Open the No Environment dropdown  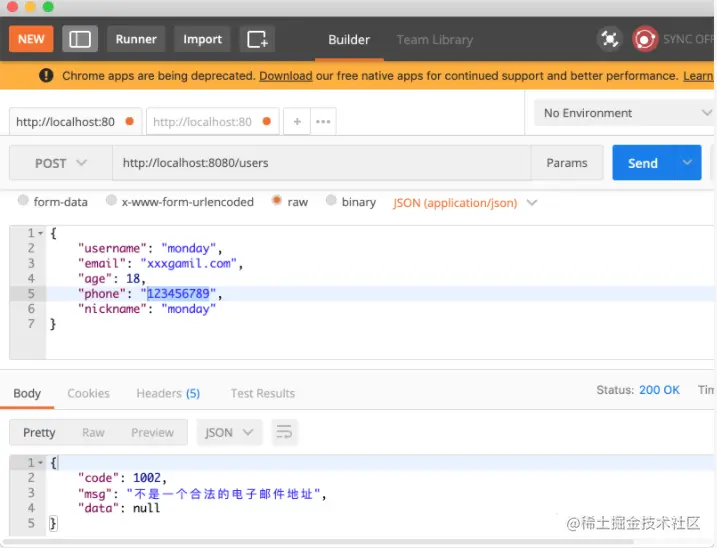624,113
